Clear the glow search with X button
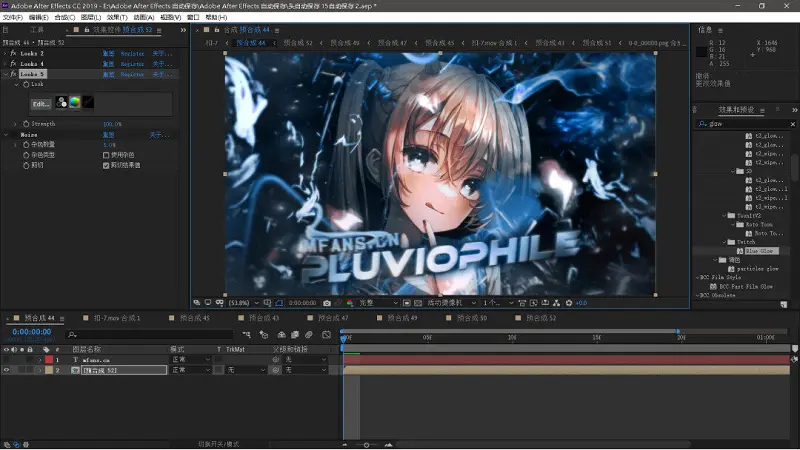800x450 pixels. tap(792, 124)
